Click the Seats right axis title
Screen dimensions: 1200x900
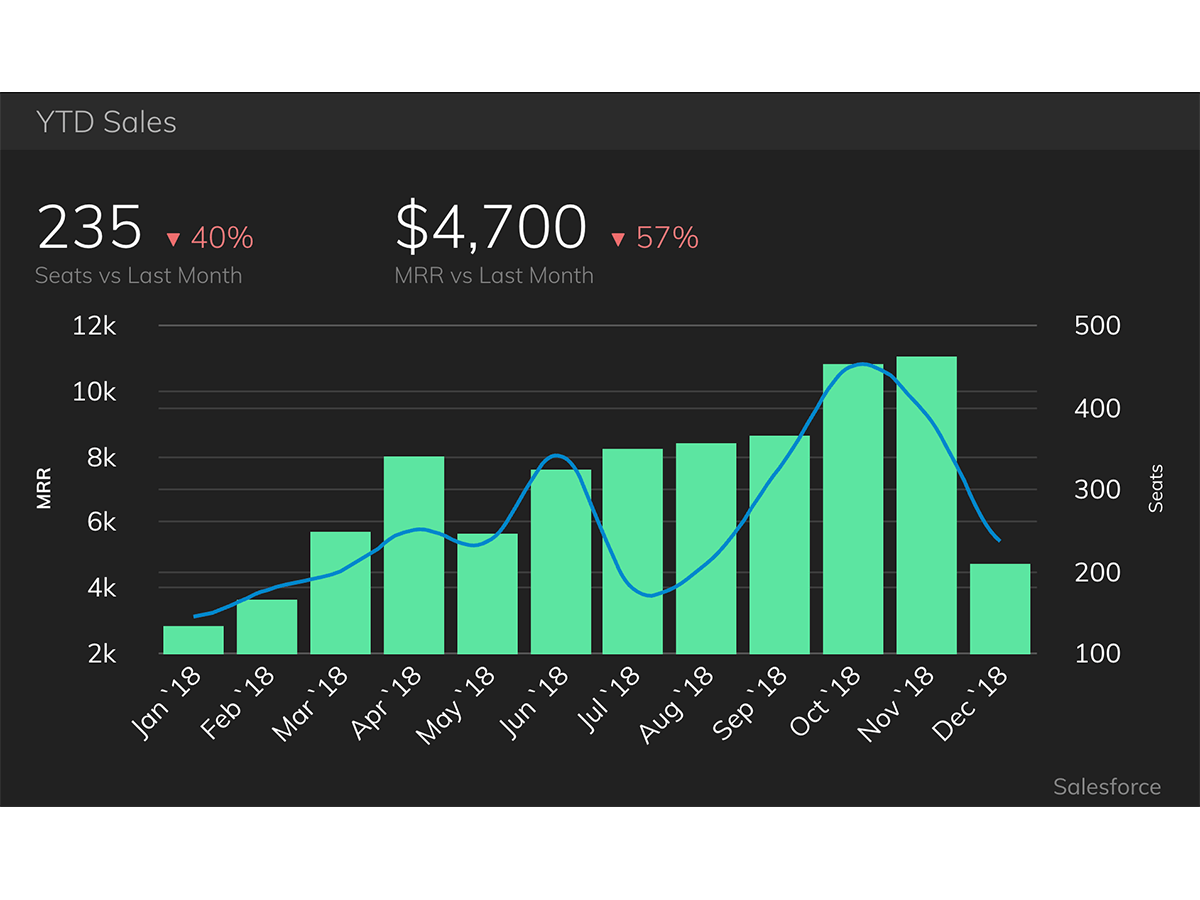click(1156, 489)
